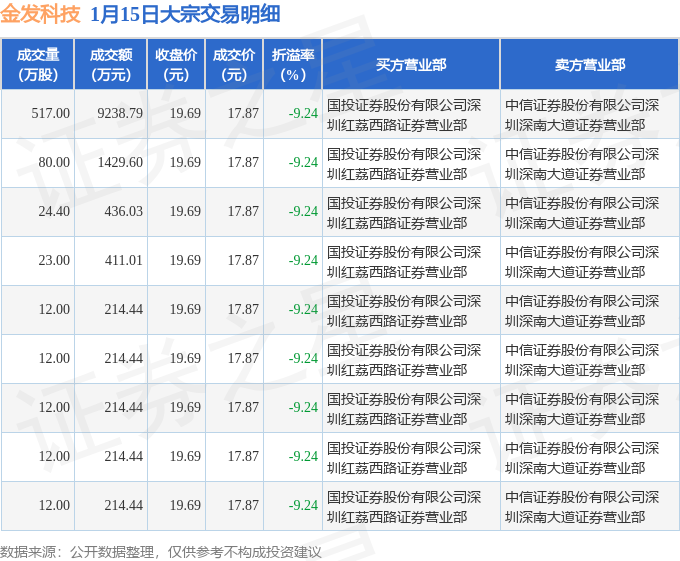
Task: Select the 成交额(万元) column header
Action: pos(111,65)
